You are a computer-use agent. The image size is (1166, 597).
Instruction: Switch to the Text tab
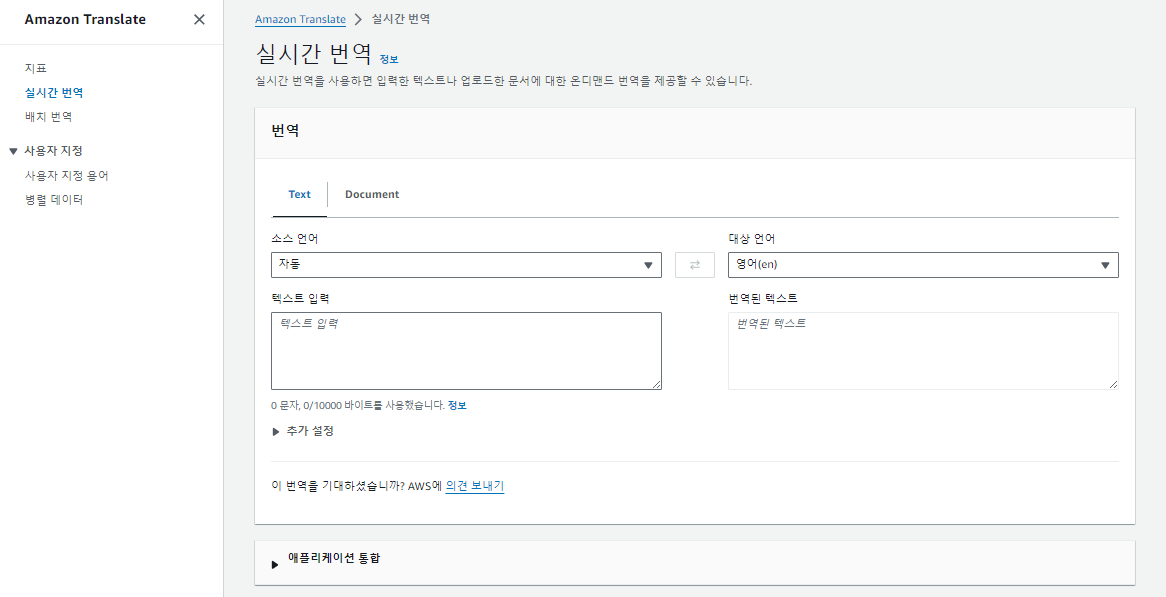pyautogui.click(x=300, y=195)
